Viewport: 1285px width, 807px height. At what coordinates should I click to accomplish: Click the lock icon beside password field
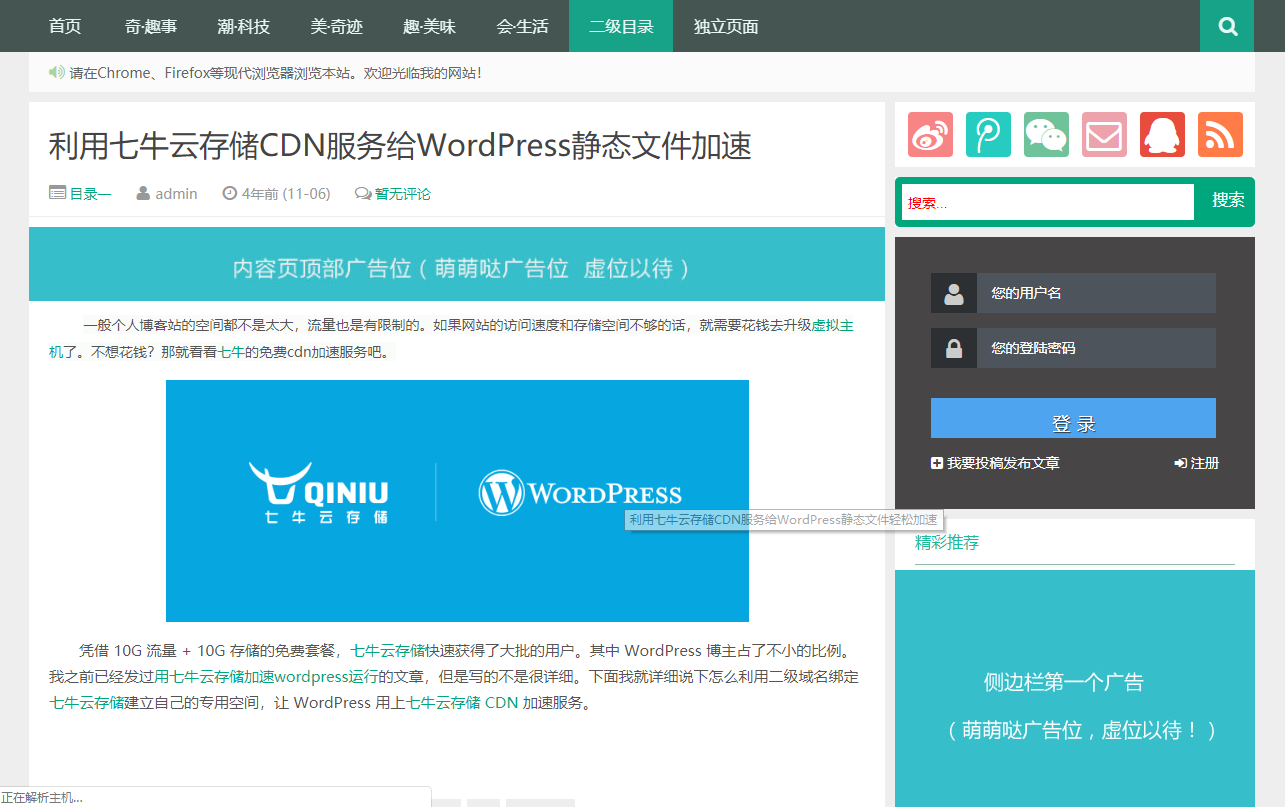click(x=954, y=348)
